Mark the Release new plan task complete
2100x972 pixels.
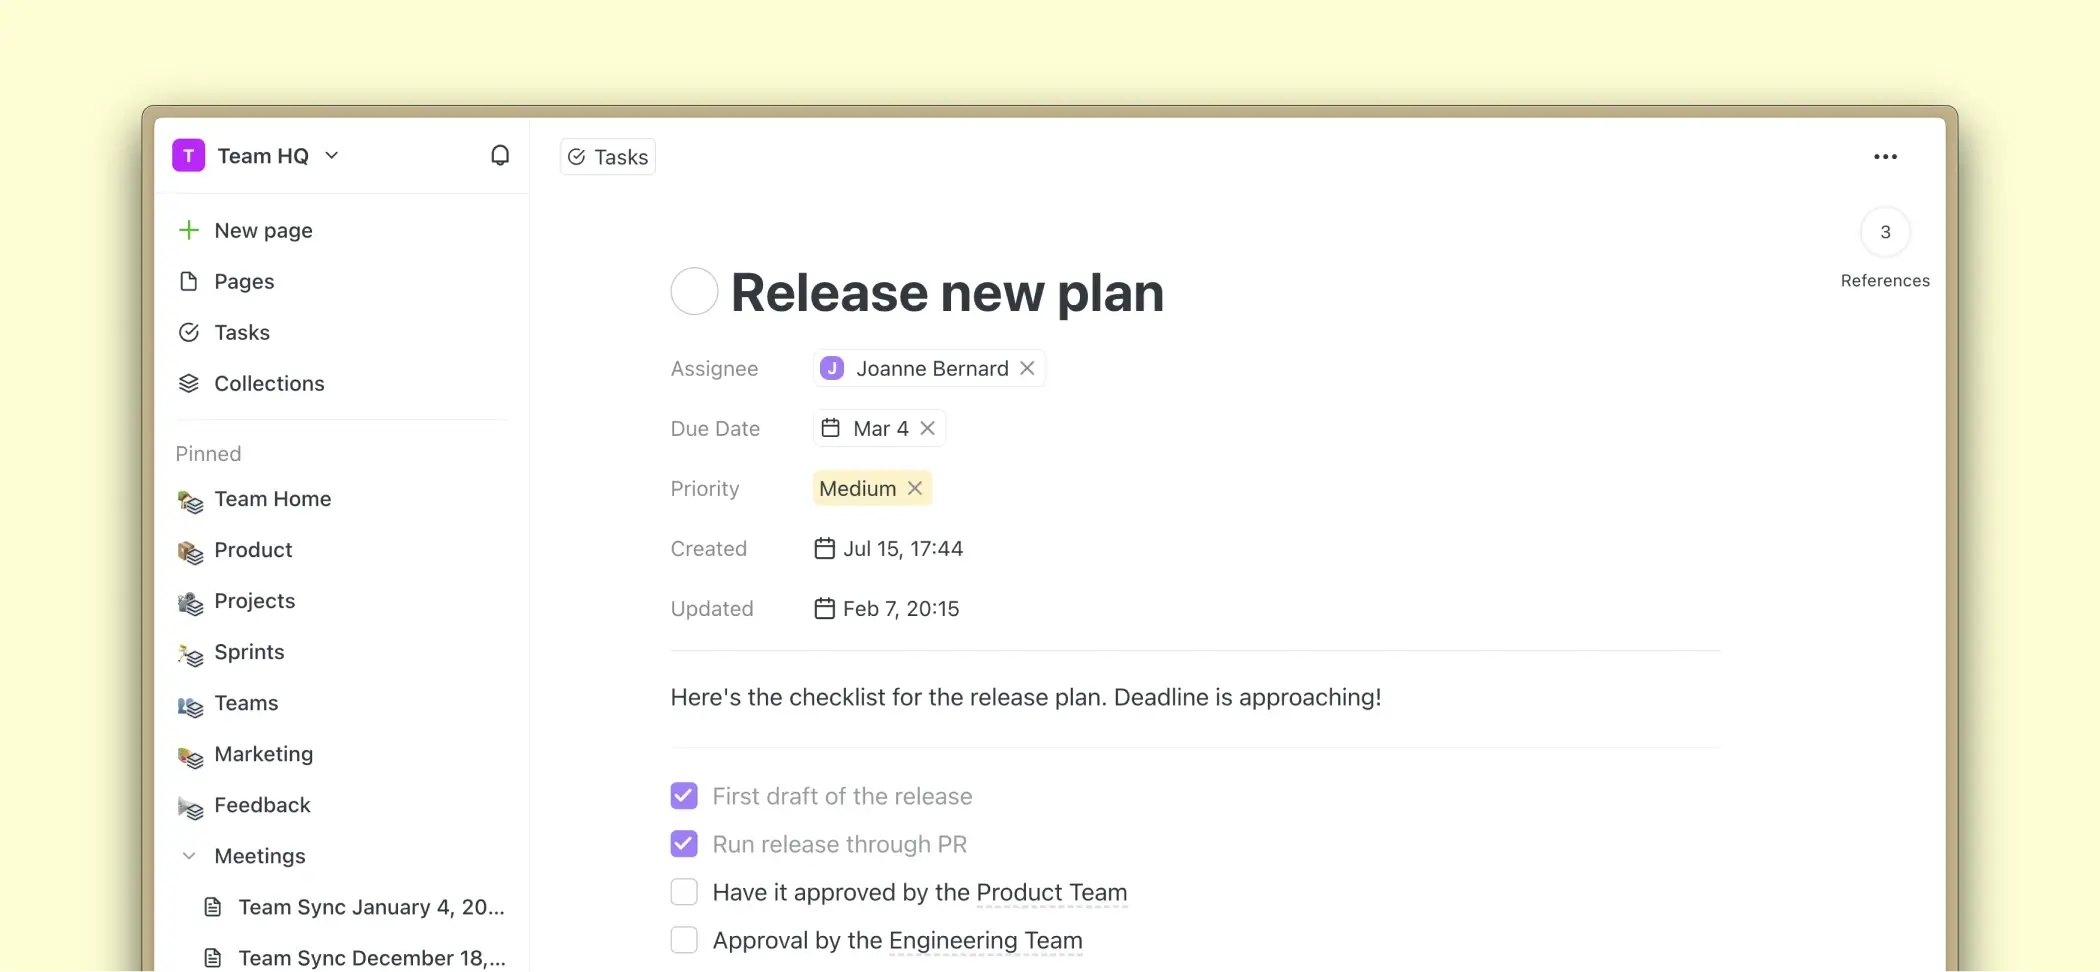pos(694,292)
